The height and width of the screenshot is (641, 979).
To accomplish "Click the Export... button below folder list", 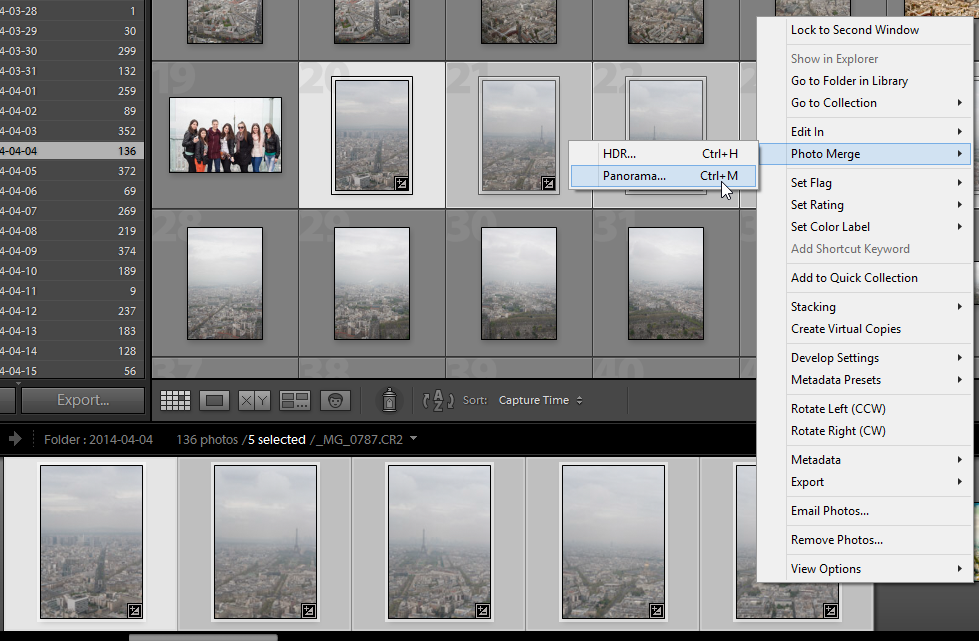I will 83,400.
